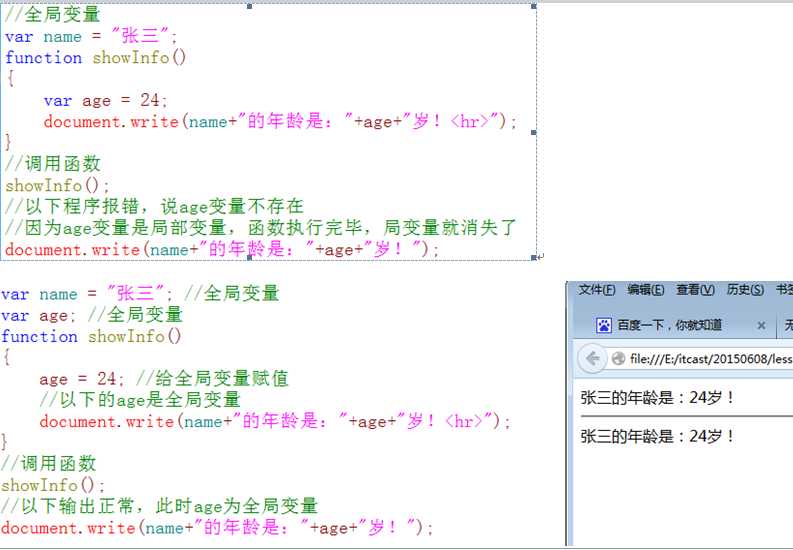Click the file:///E:/itcast address field
This screenshot has height=550, width=793.
click(x=708, y=359)
